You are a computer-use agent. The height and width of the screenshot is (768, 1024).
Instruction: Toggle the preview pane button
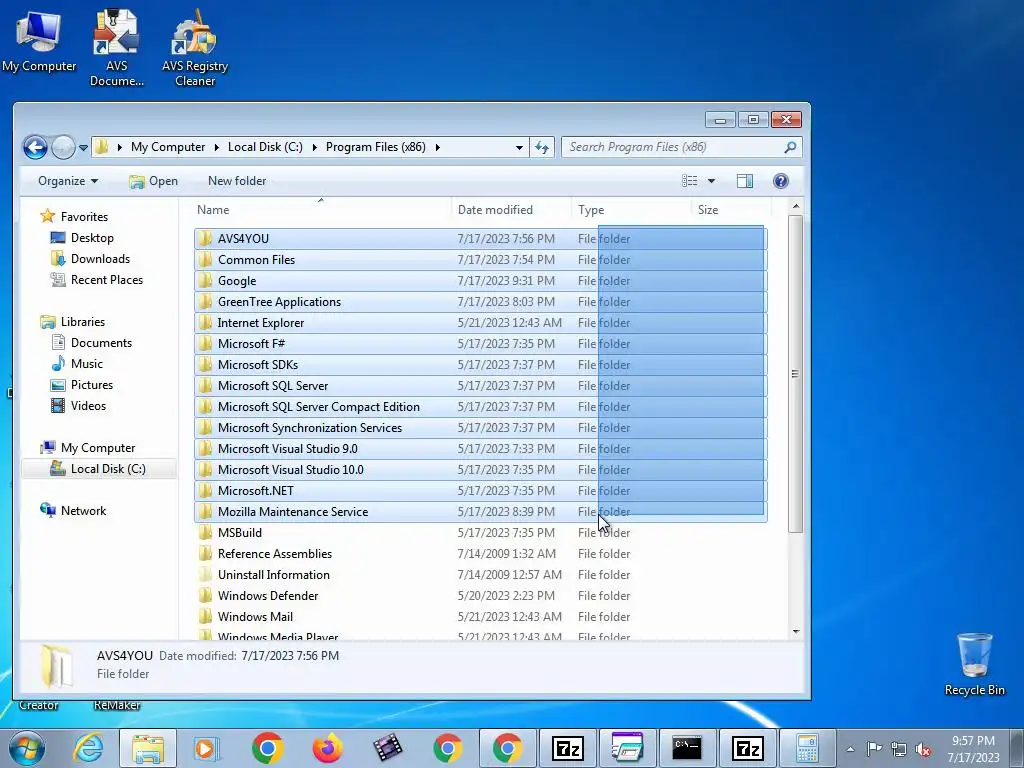point(744,181)
